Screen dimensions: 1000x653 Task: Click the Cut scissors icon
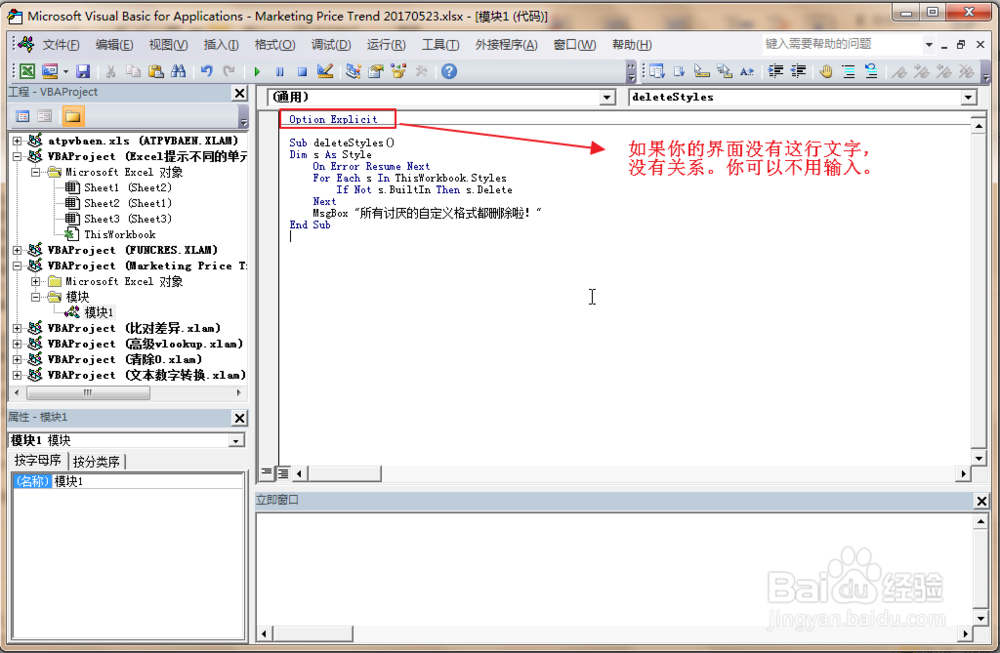110,71
